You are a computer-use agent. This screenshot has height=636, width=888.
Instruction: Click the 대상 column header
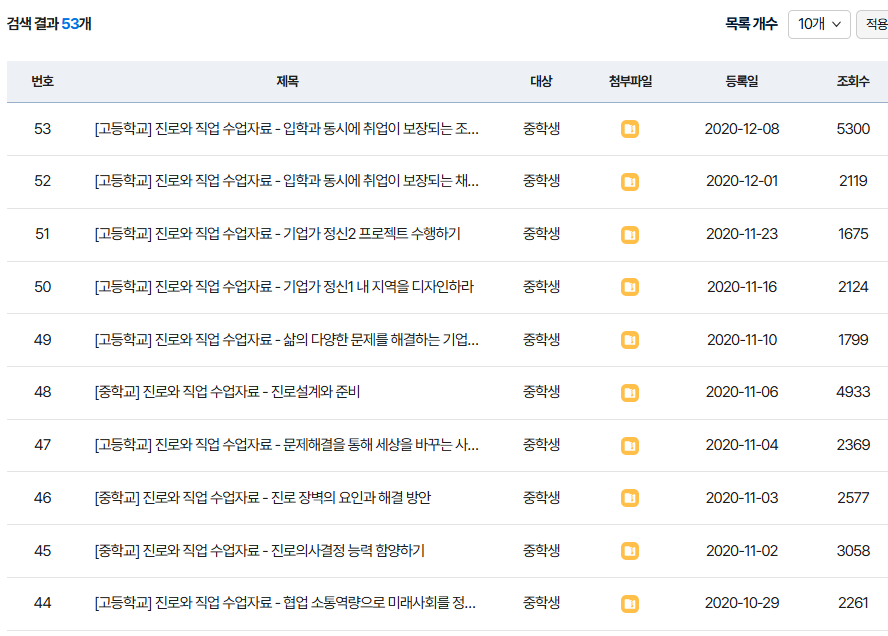coord(541,81)
